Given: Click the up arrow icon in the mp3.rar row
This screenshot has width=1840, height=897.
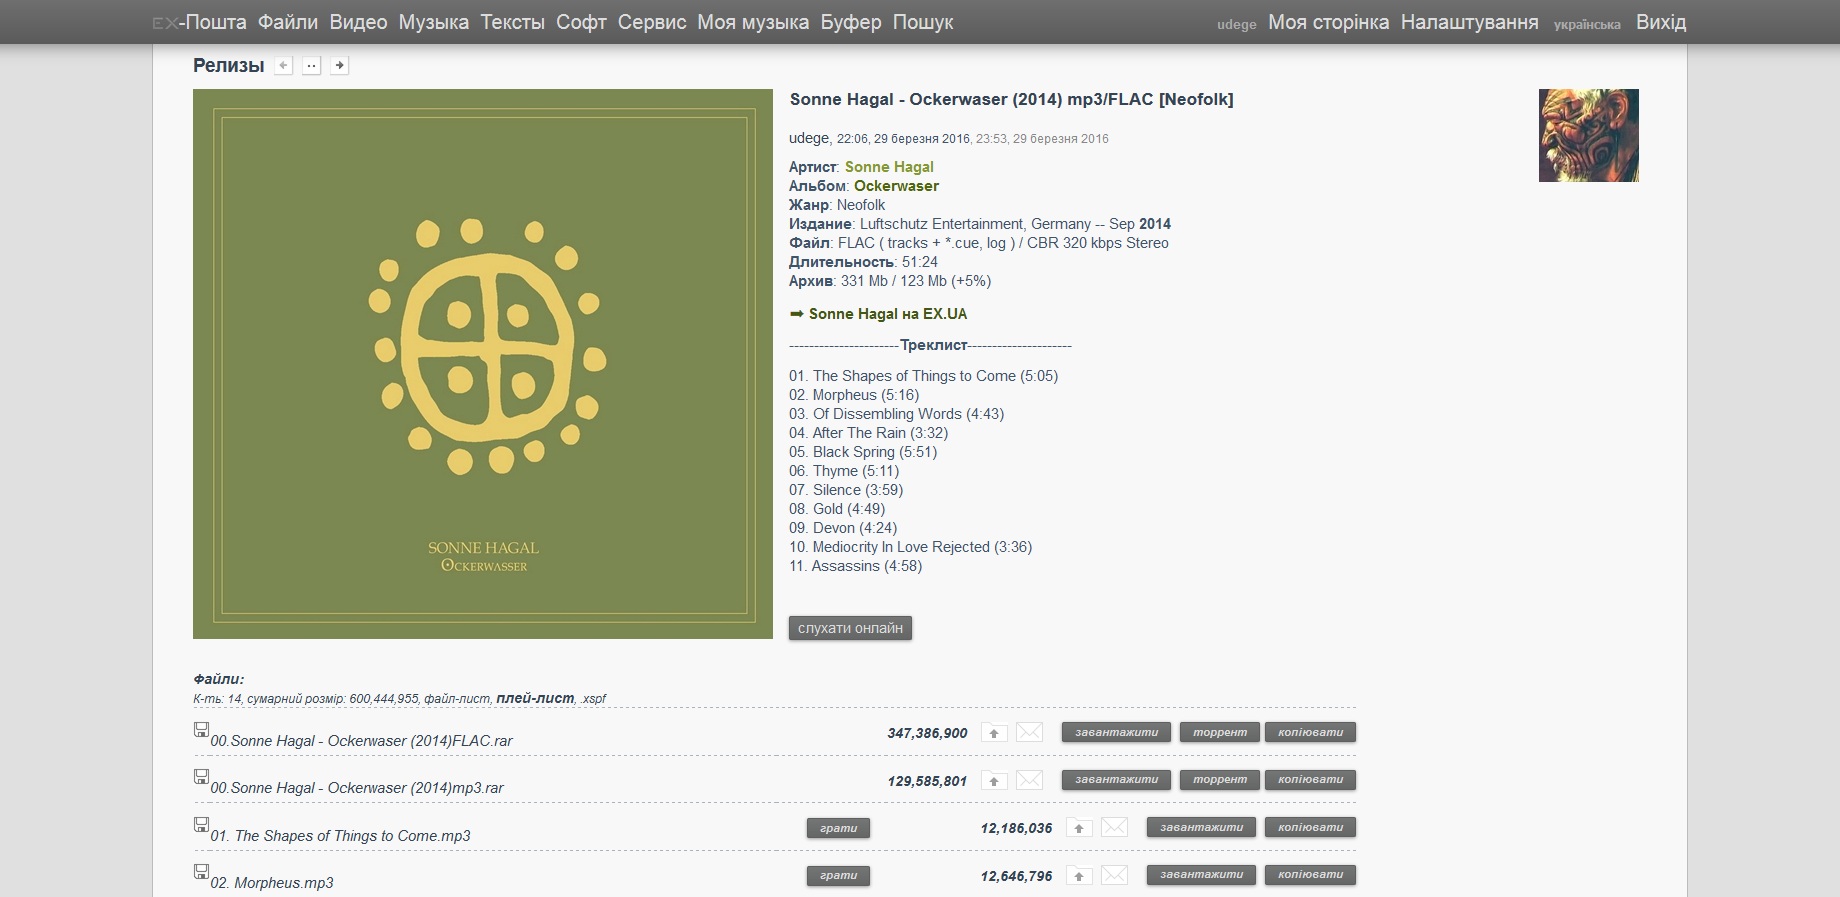Looking at the screenshot, I should (x=994, y=780).
